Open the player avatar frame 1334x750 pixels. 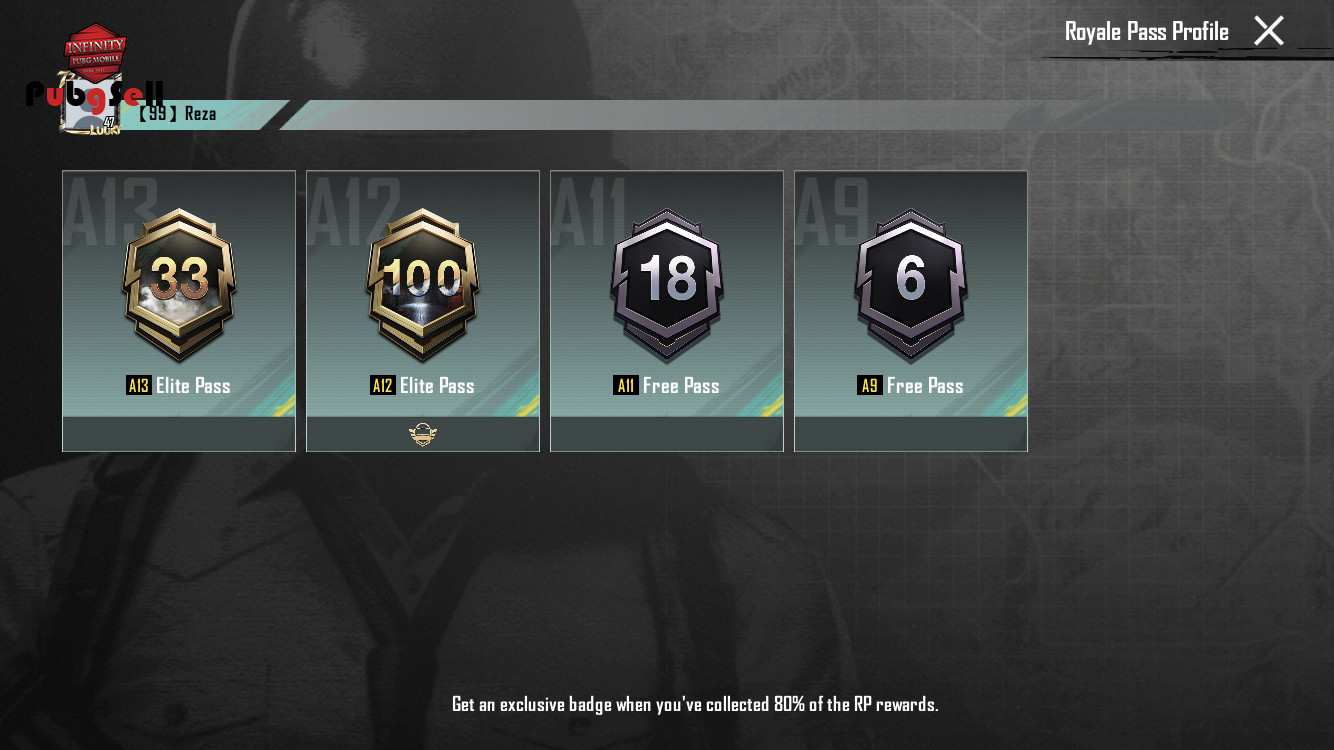point(92,103)
